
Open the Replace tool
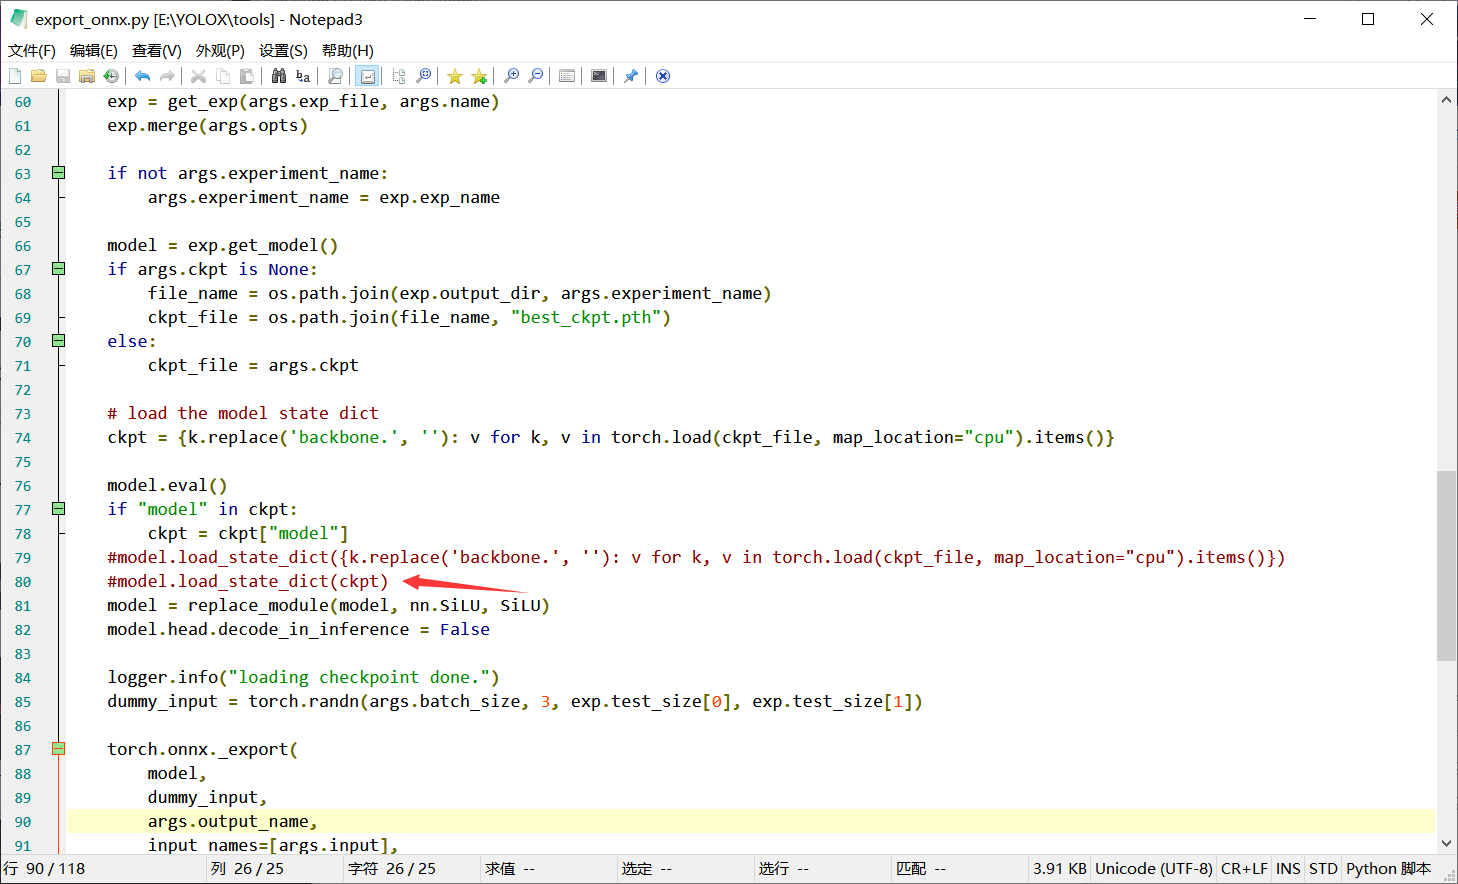pos(302,75)
